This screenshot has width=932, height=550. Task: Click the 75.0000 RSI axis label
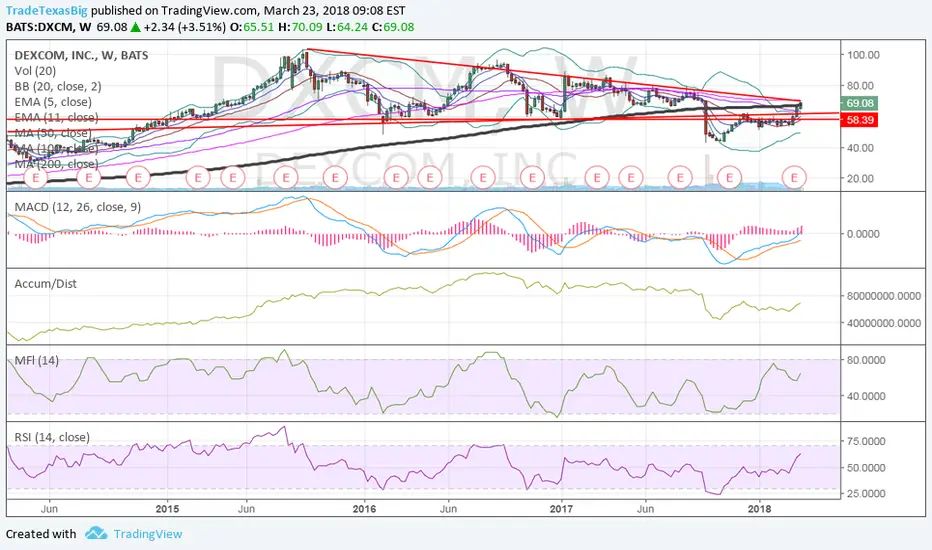[x=866, y=441]
